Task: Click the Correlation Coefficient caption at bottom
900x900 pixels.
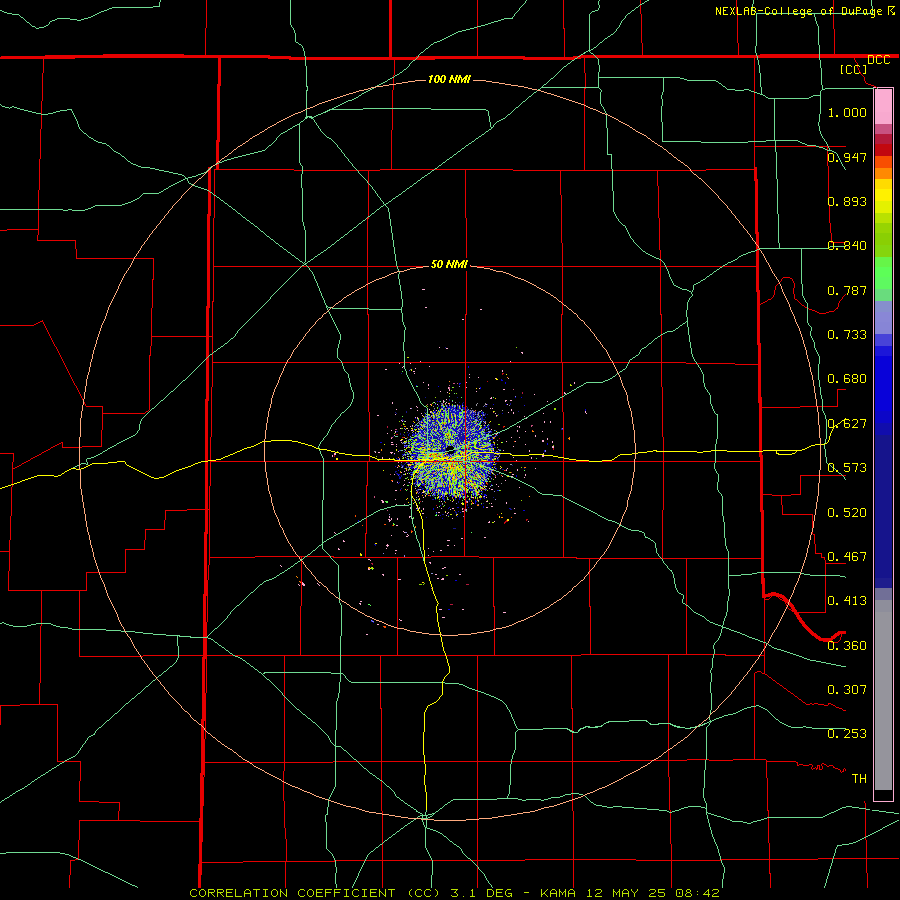Action: pyautogui.click(x=454, y=893)
